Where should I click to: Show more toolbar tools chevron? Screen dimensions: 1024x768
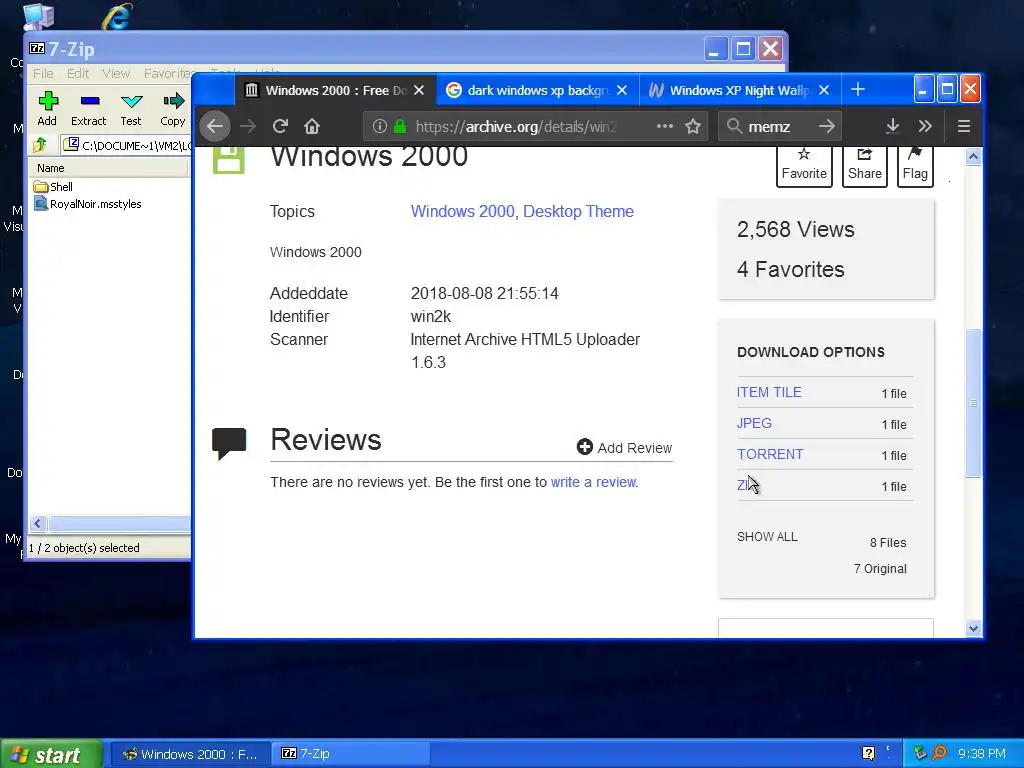[925, 126]
